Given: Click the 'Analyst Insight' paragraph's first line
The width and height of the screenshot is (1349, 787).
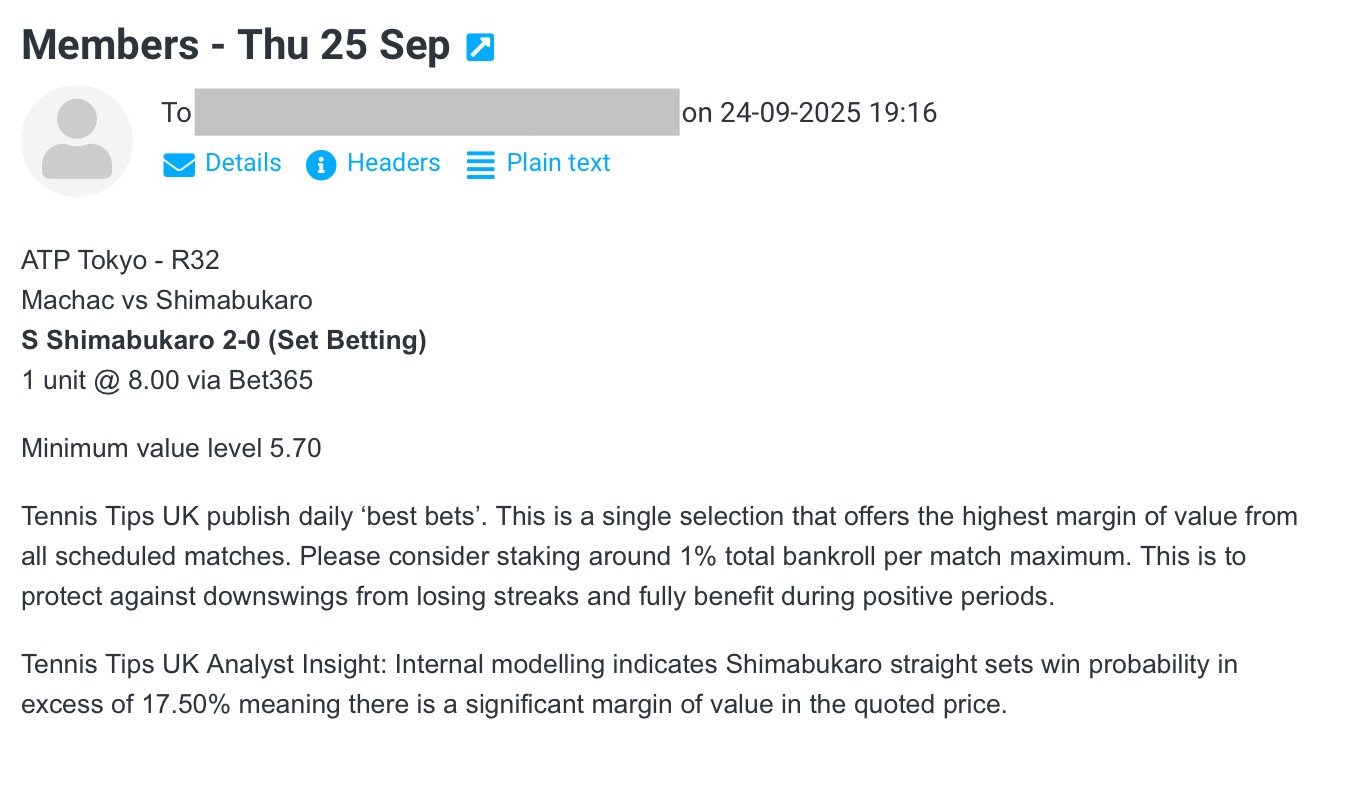Looking at the screenshot, I should click(x=628, y=665).
